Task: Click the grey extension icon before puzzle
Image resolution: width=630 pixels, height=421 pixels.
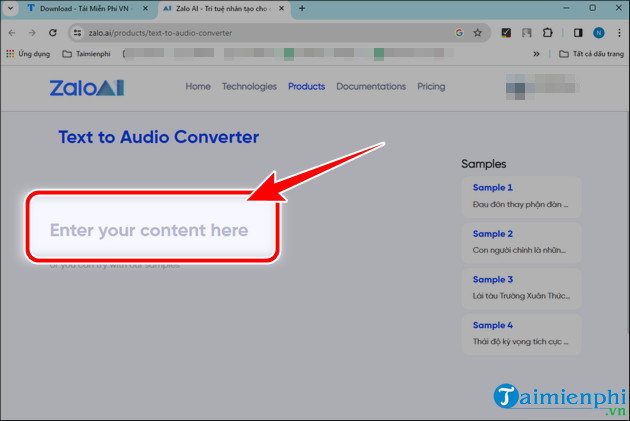Action: 526,33
